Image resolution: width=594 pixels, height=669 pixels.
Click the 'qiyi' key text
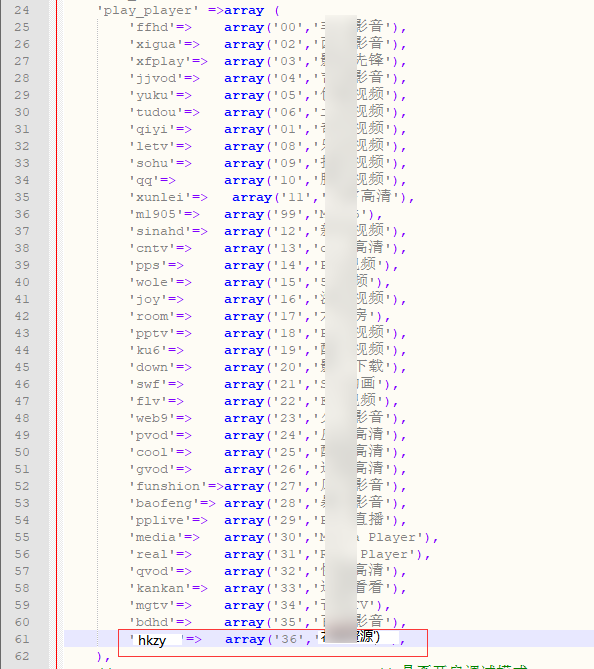(x=152, y=130)
